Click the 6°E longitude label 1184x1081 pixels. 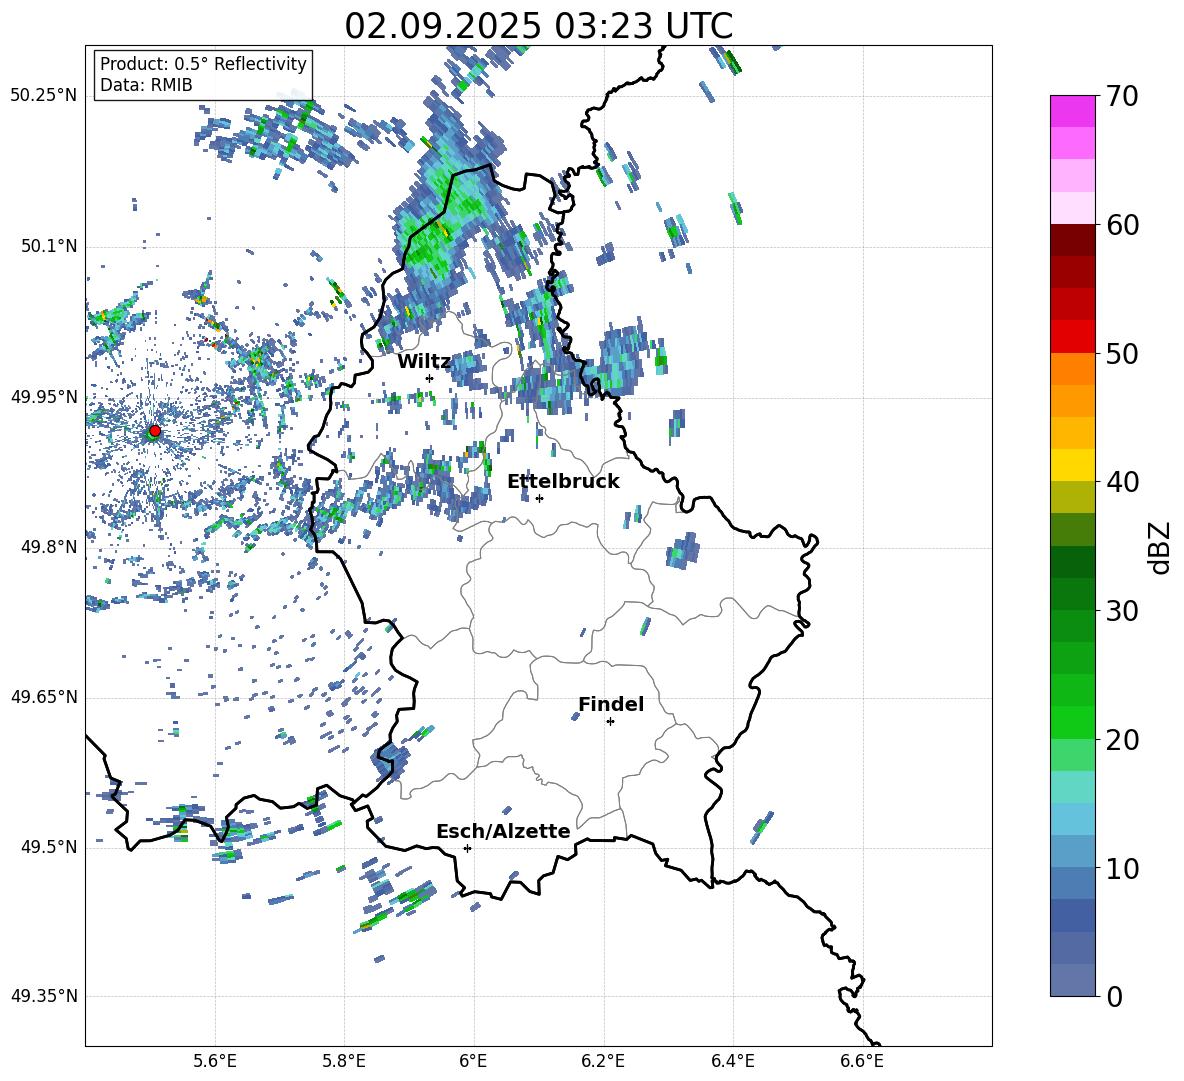click(x=473, y=1061)
